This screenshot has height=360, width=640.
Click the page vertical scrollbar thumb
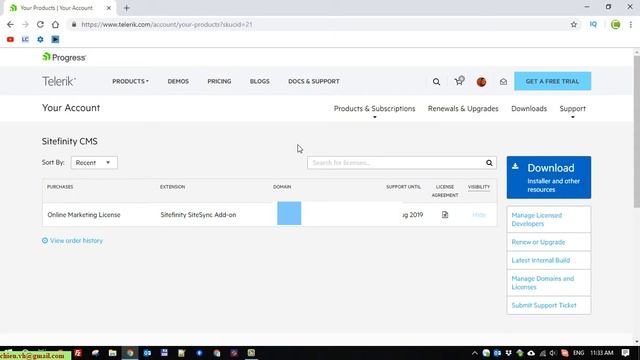click(636, 131)
